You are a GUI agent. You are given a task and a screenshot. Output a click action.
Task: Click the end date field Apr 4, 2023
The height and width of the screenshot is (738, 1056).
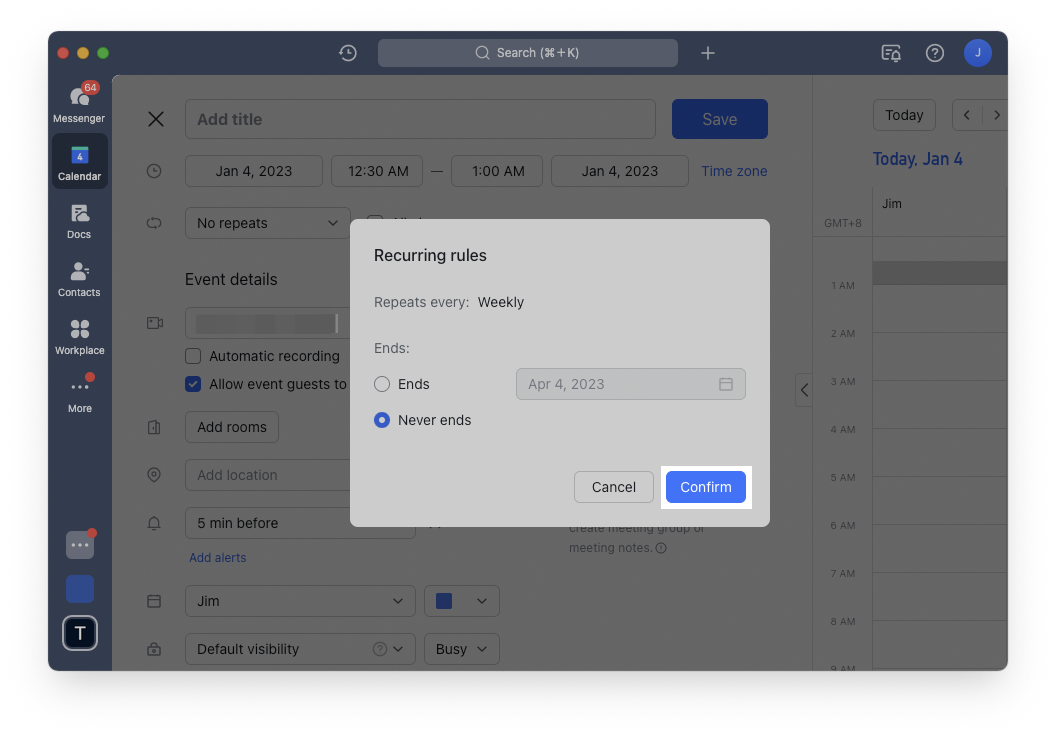630,384
